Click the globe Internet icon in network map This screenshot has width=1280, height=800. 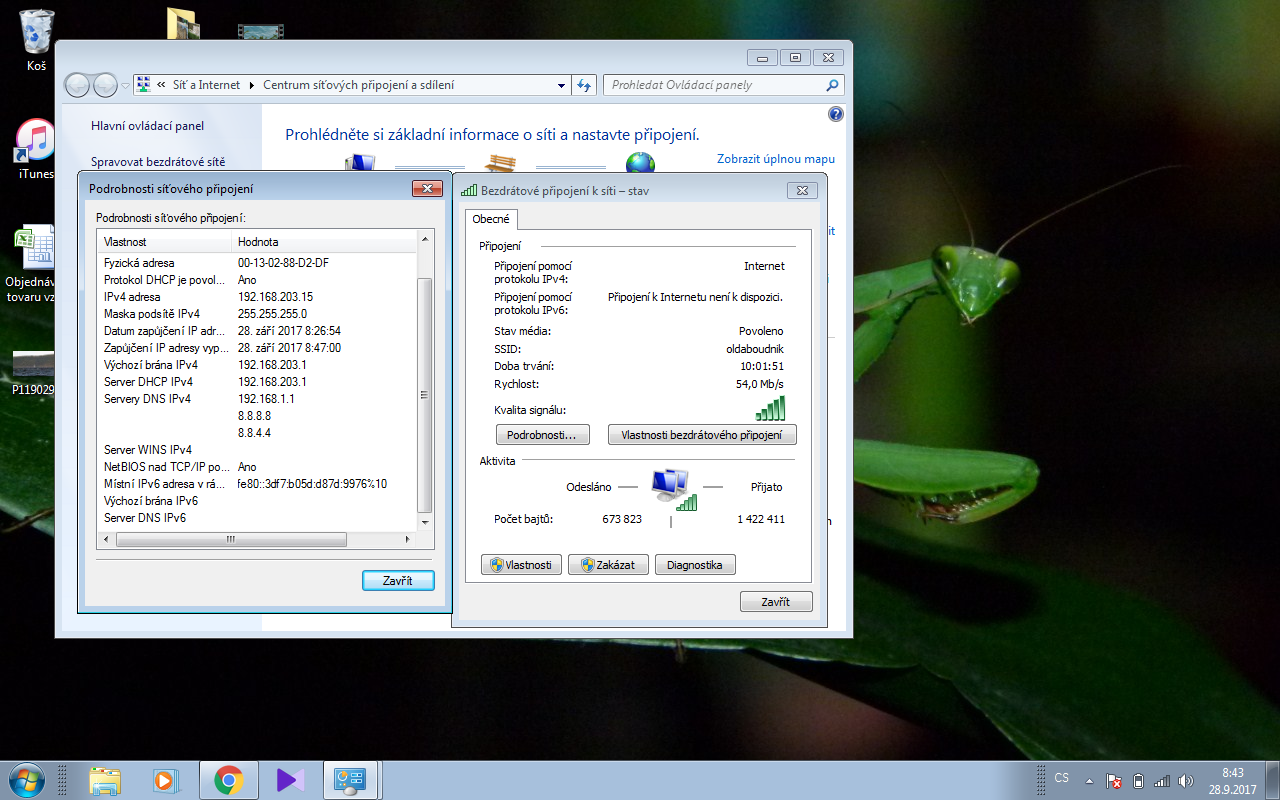(640, 164)
